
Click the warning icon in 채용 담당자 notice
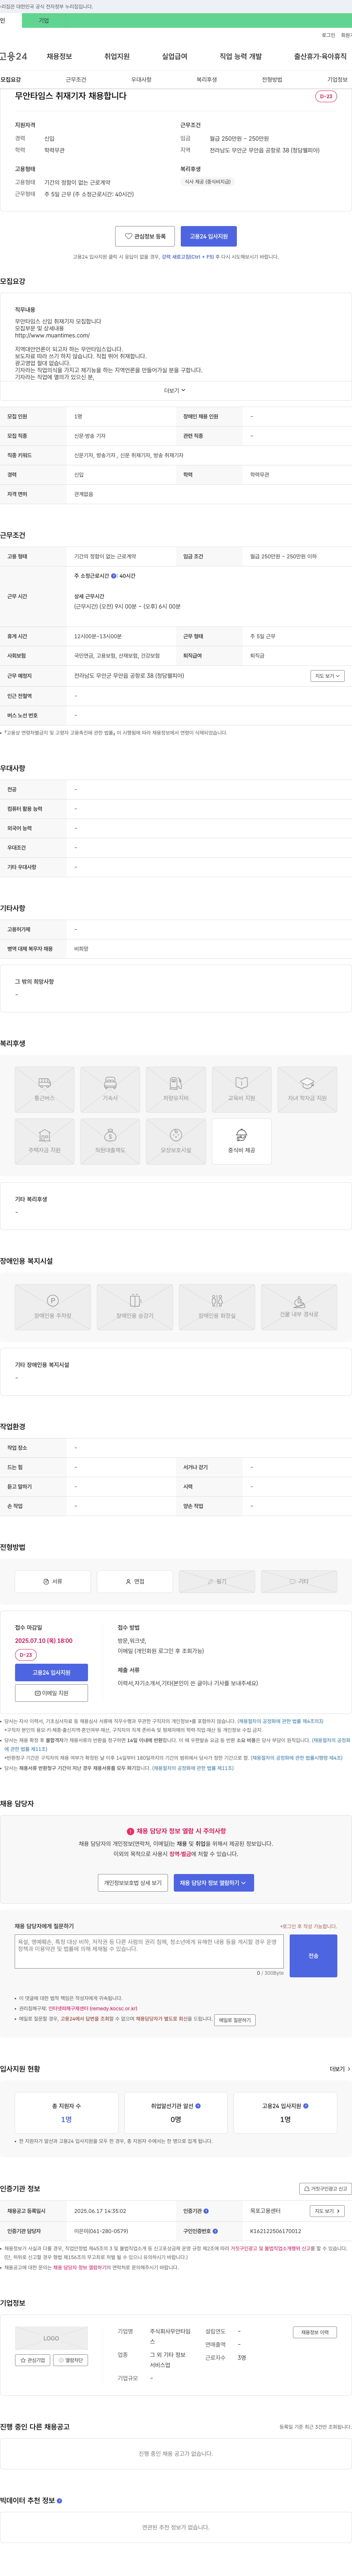pos(130,1831)
